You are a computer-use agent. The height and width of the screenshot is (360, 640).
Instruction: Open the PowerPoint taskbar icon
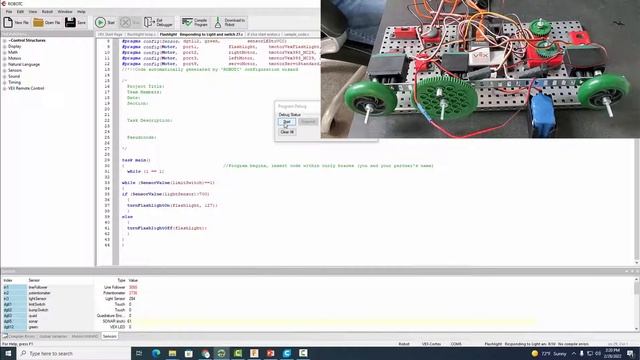(270, 353)
